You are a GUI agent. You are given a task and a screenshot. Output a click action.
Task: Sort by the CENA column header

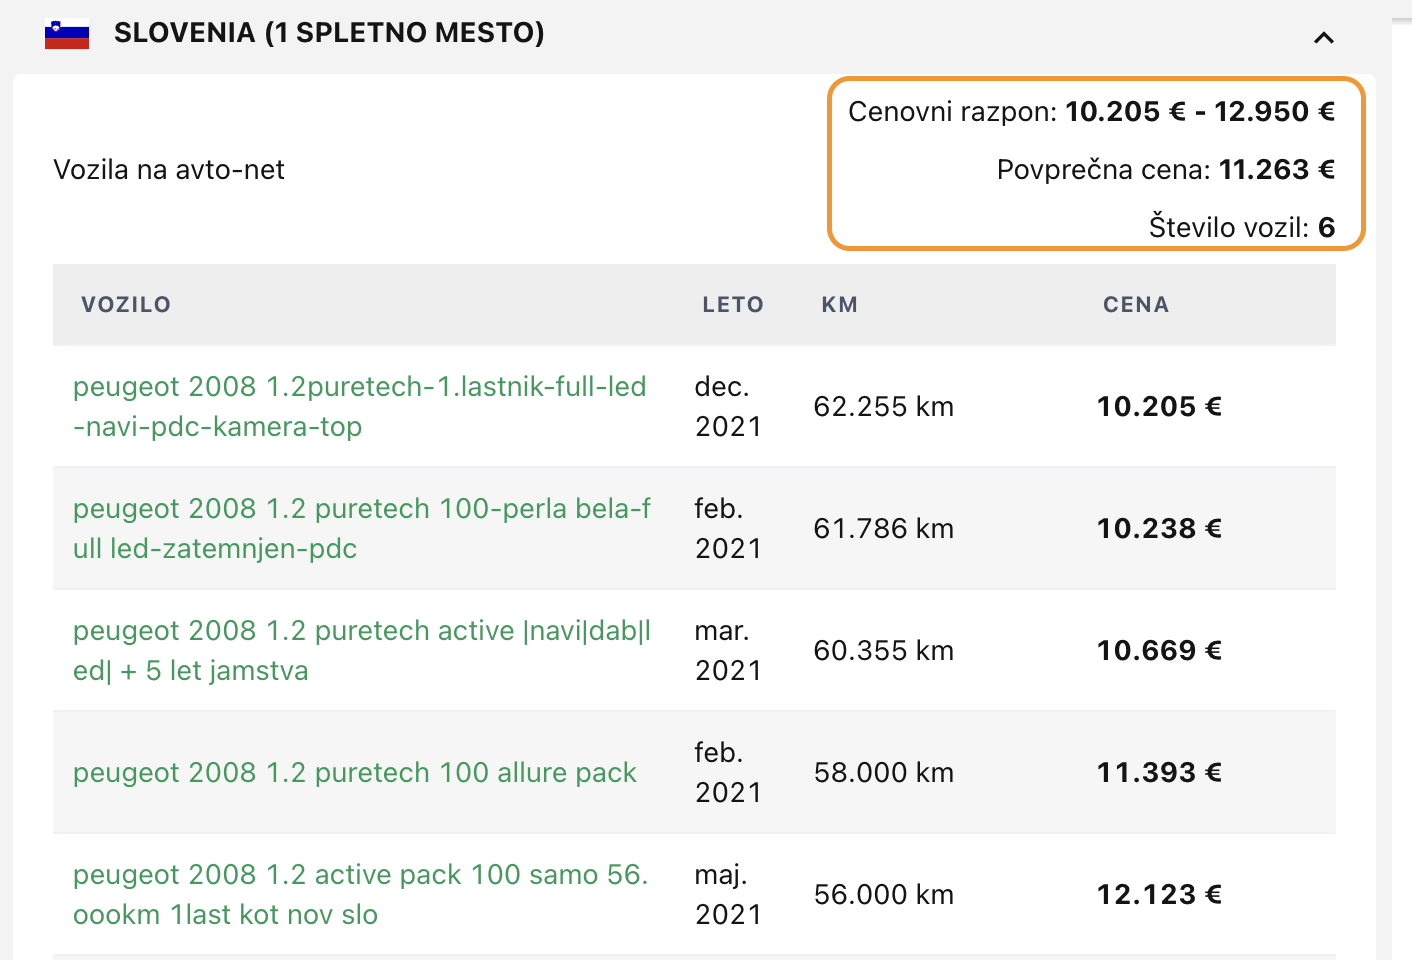click(1135, 305)
